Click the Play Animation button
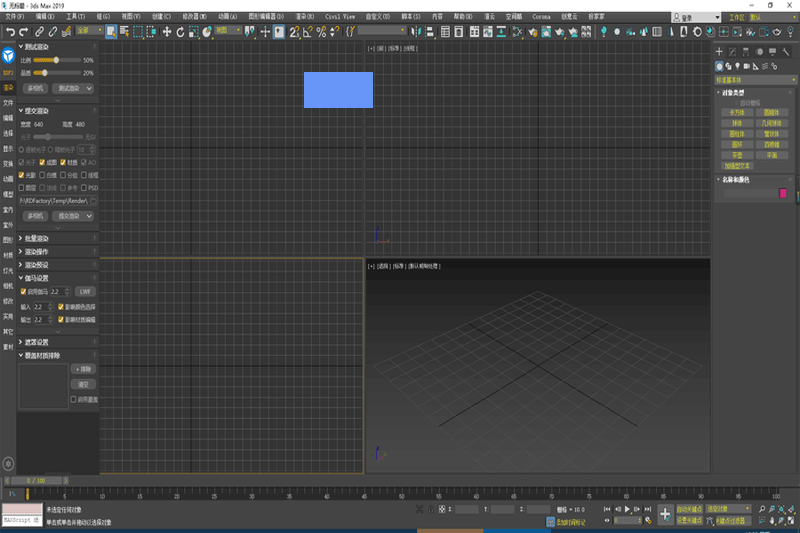The width and height of the screenshot is (800, 533). (627, 509)
